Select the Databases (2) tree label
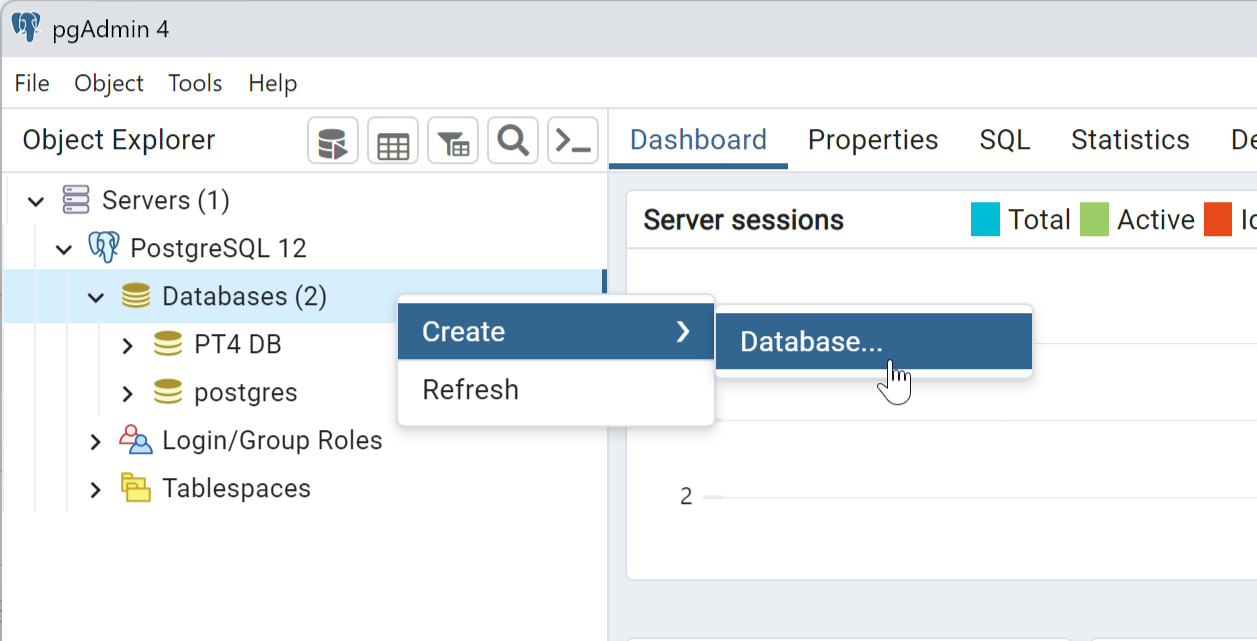The image size is (1257, 641). [x=244, y=296]
